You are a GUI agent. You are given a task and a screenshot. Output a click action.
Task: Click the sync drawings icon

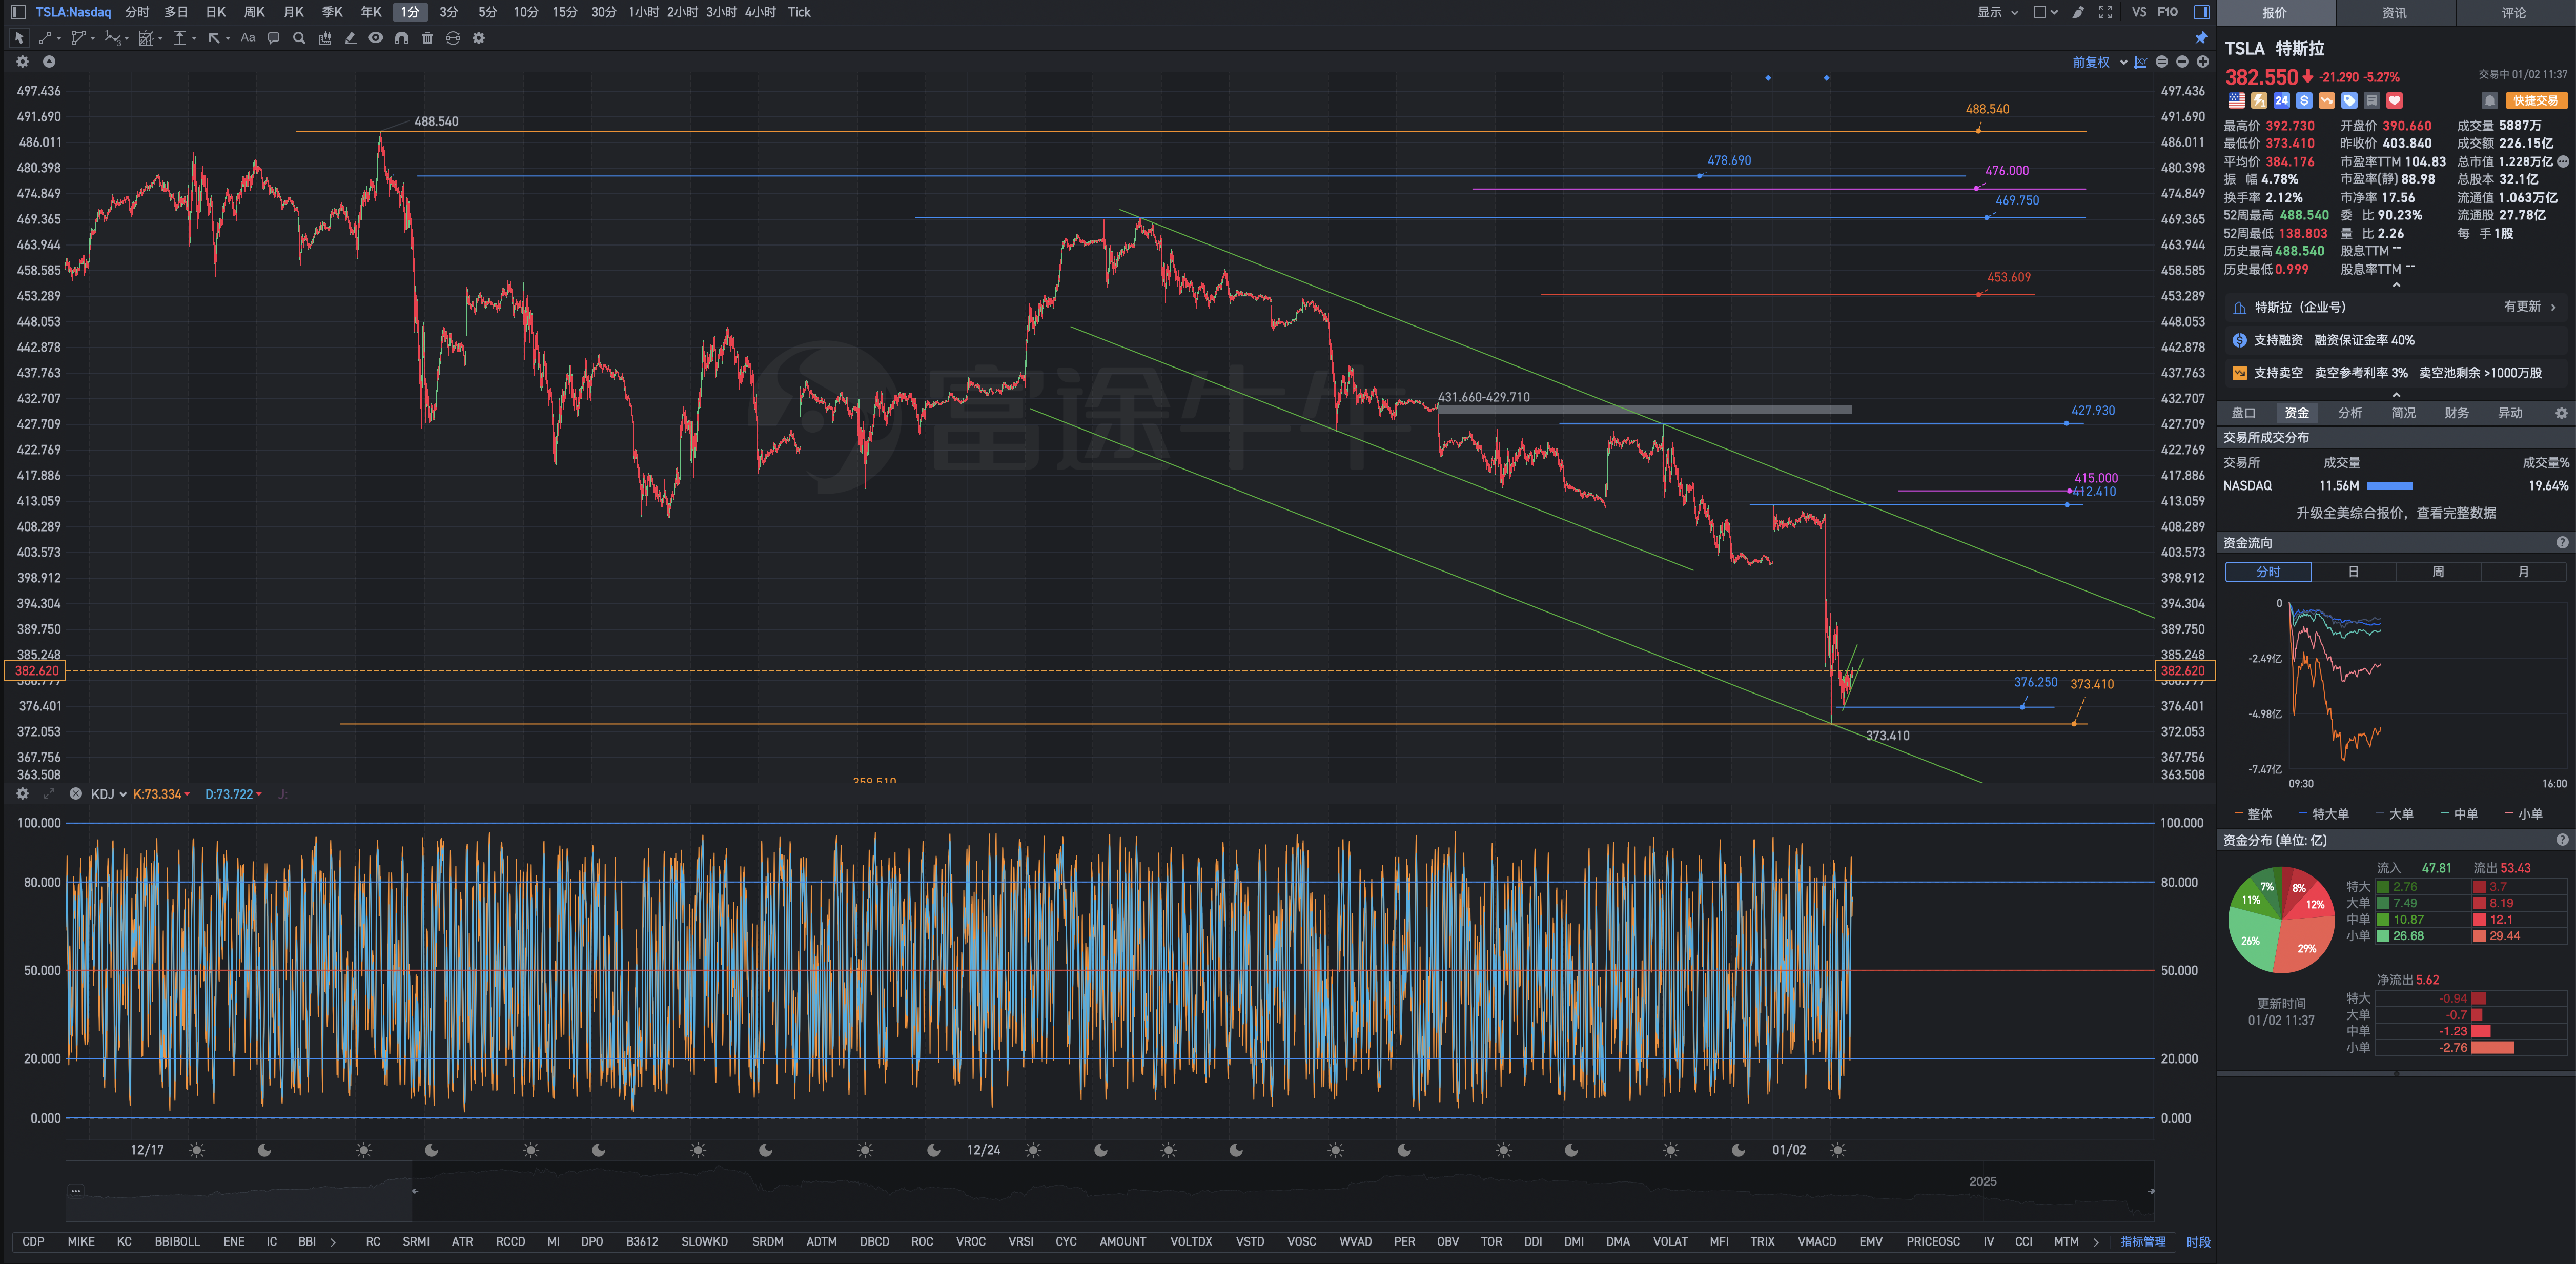point(453,38)
